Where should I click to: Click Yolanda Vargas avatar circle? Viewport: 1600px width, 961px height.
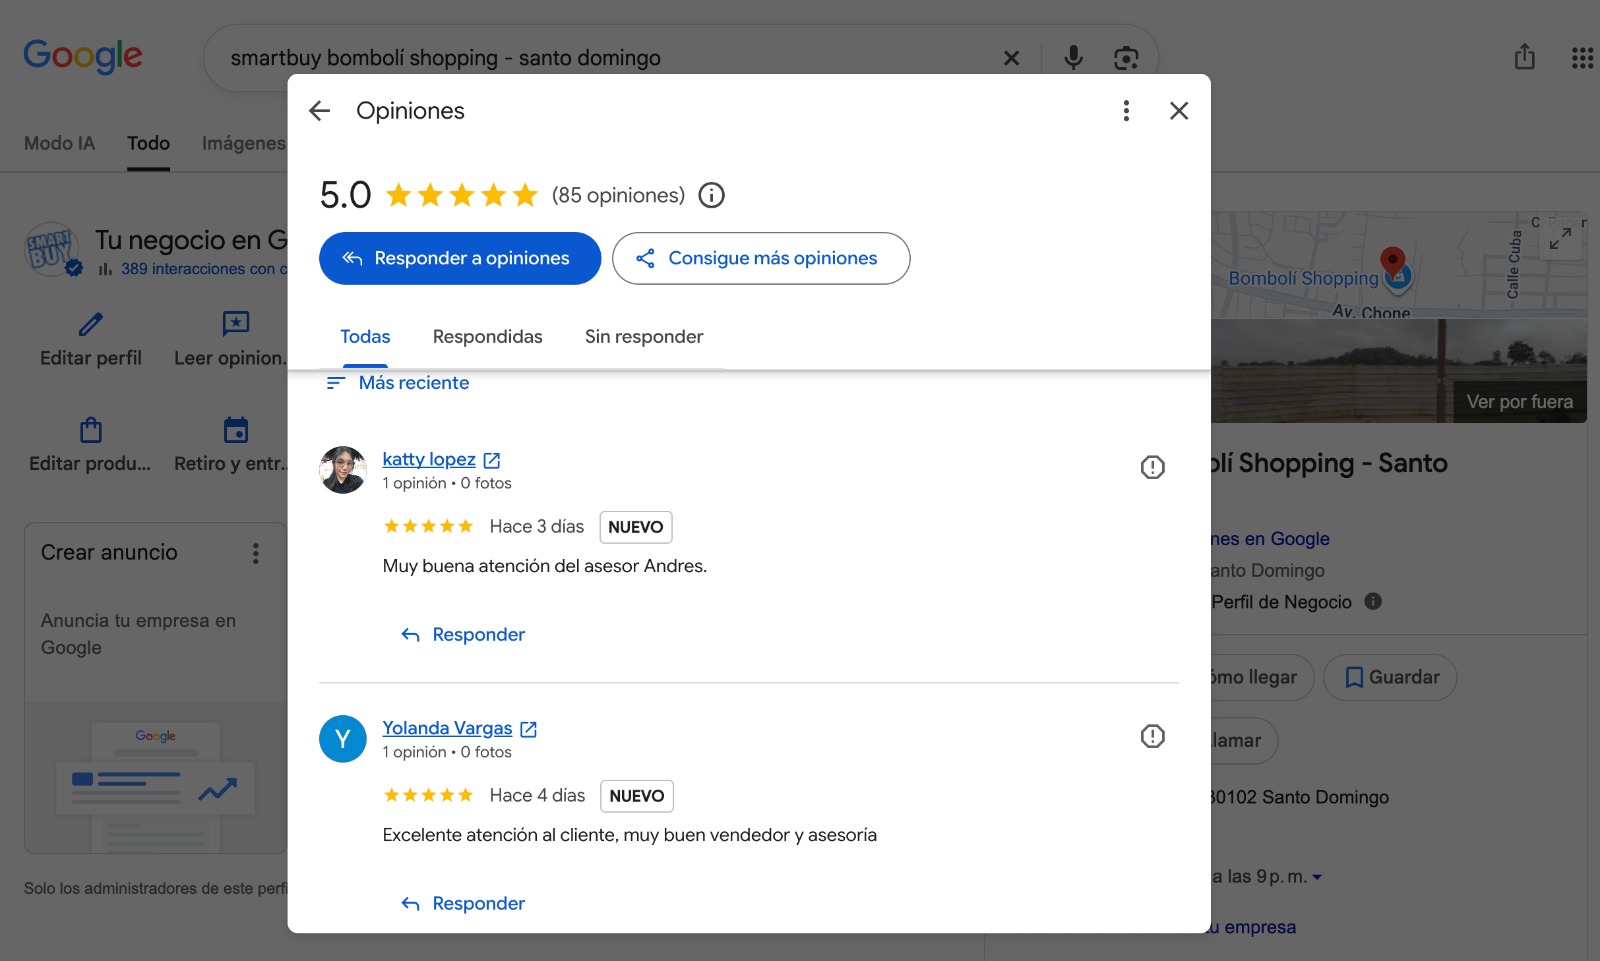click(x=343, y=739)
